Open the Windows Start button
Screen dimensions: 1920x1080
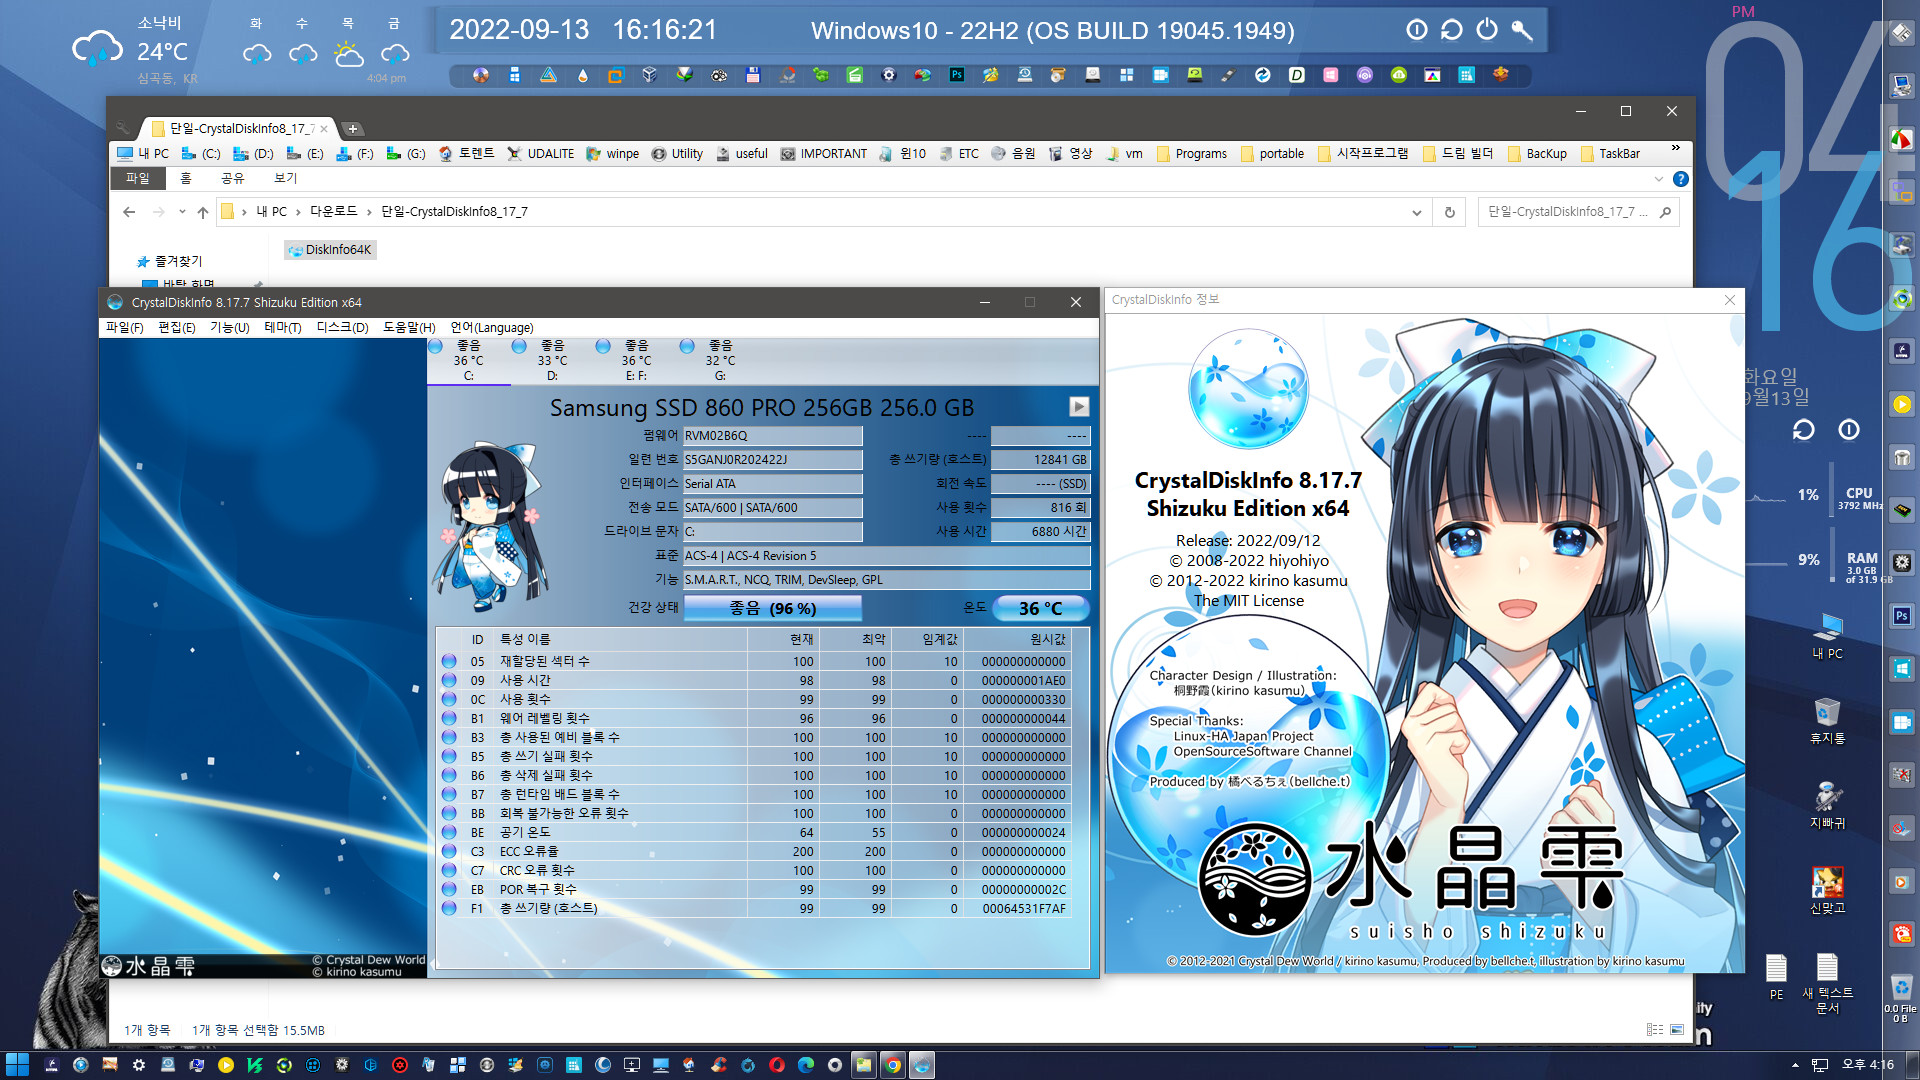17,1065
